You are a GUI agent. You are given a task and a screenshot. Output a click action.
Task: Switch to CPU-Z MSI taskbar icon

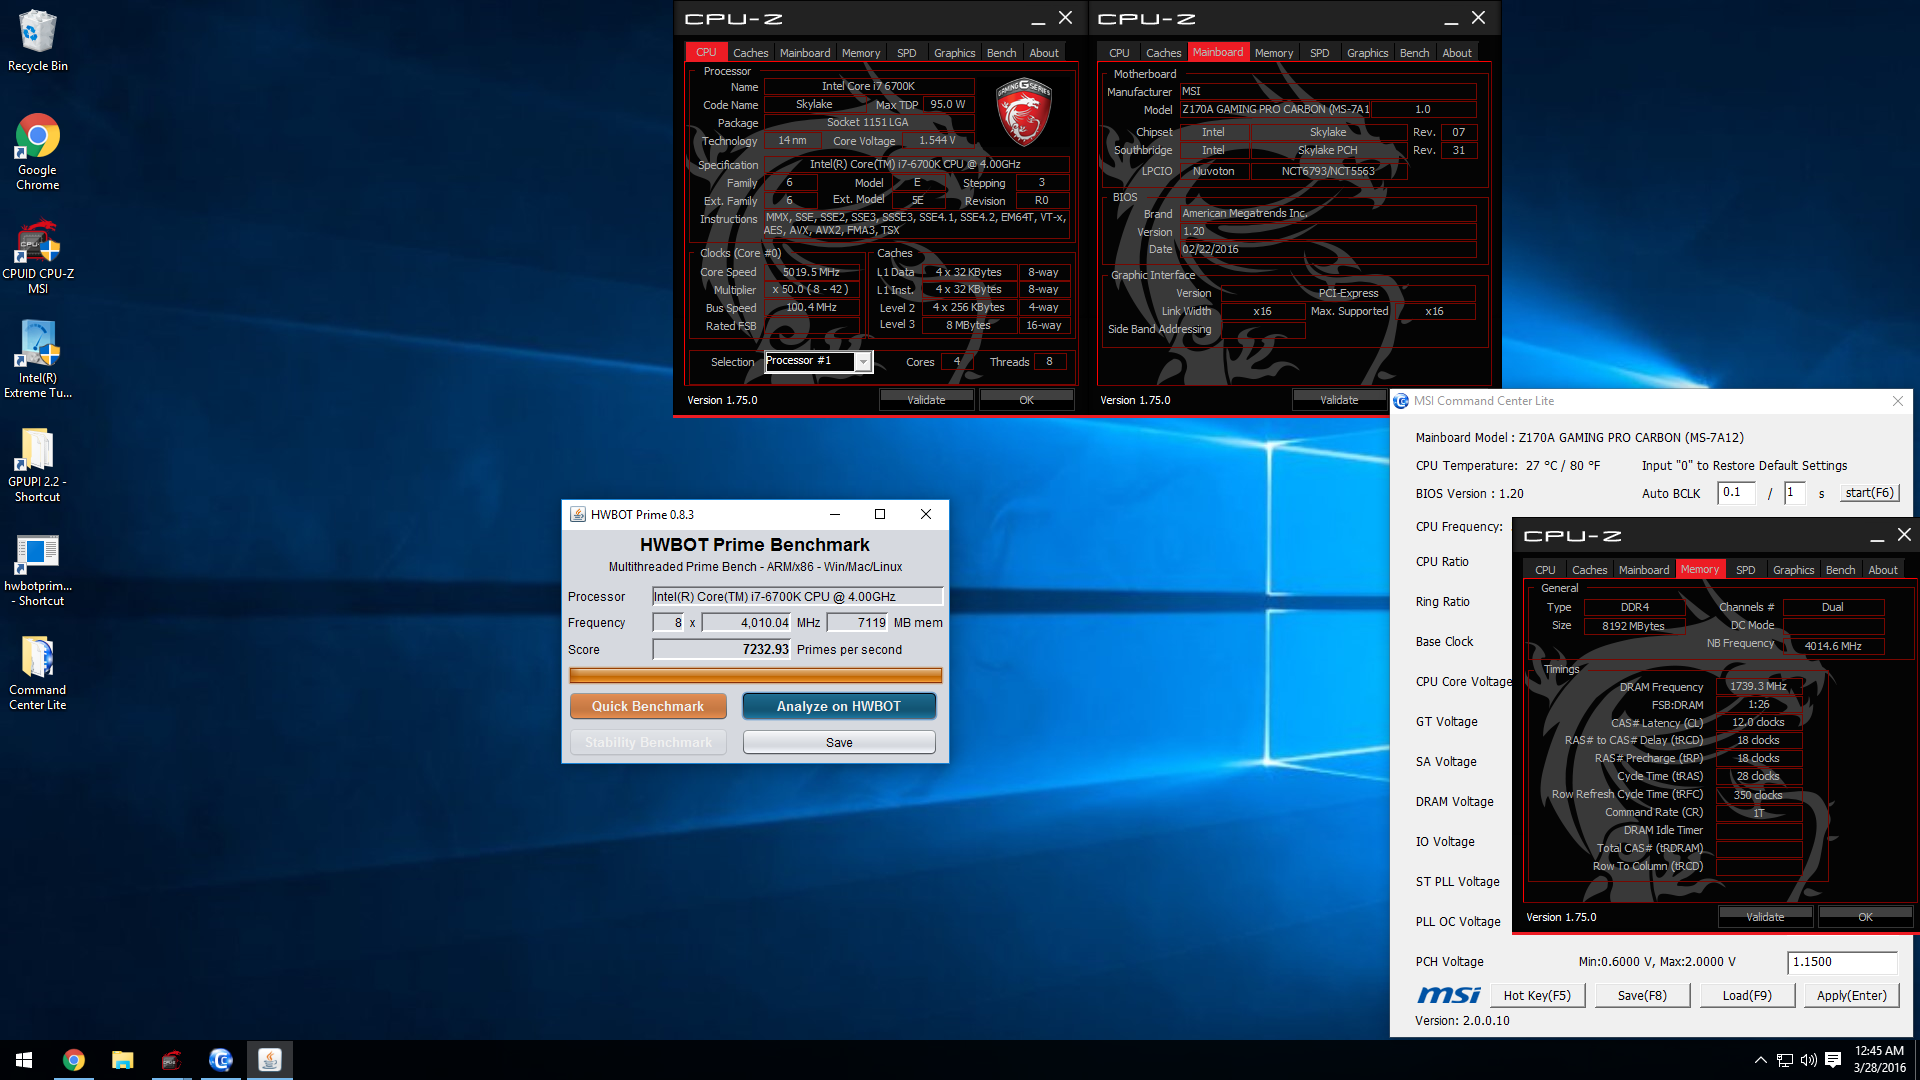click(x=171, y=1060)
